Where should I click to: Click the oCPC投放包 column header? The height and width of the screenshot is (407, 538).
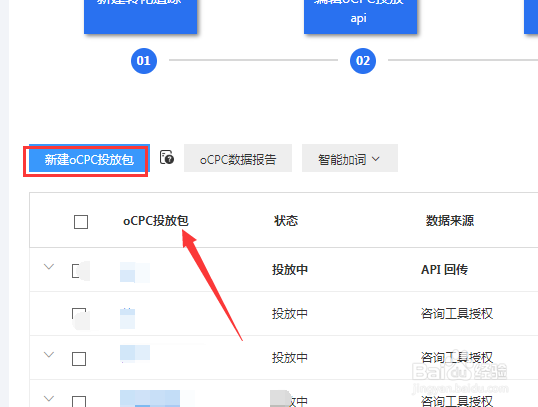click(x=156, y=221)
